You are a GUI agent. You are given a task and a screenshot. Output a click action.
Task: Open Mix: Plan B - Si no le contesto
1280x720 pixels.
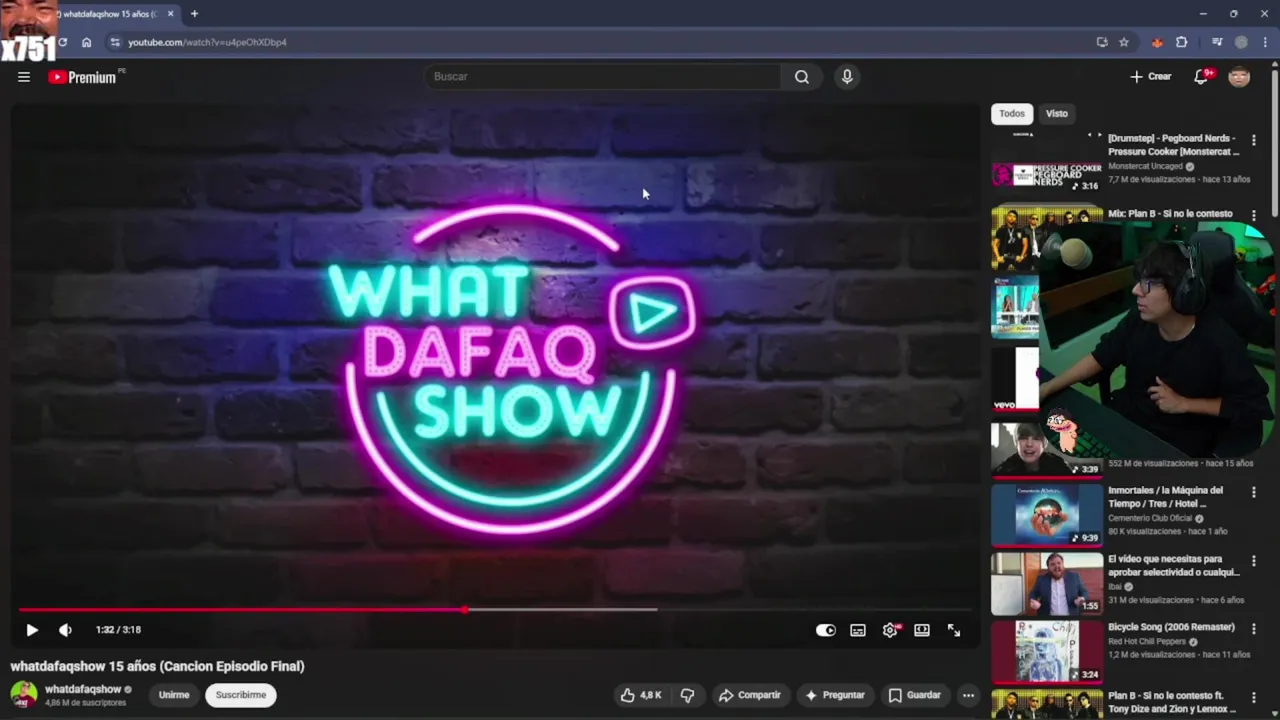(x=1170, y=214)
